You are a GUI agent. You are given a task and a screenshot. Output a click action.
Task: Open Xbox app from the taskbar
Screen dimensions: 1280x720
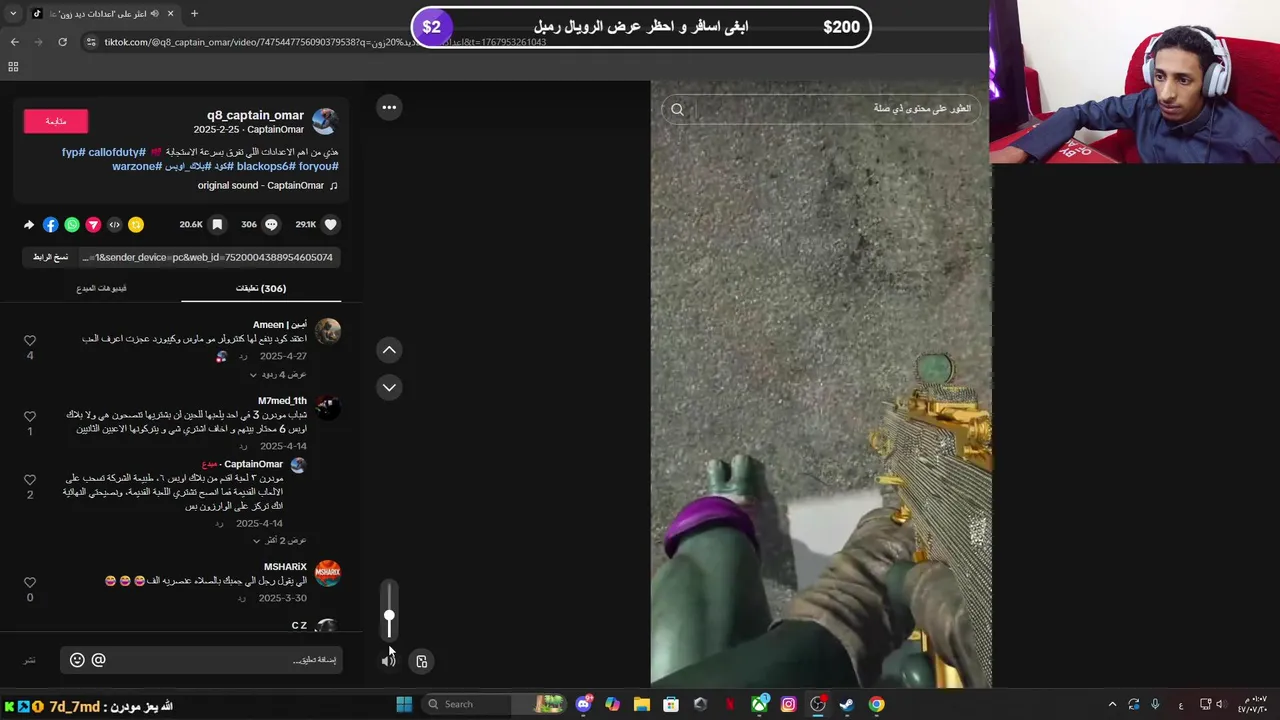(759, 704)
